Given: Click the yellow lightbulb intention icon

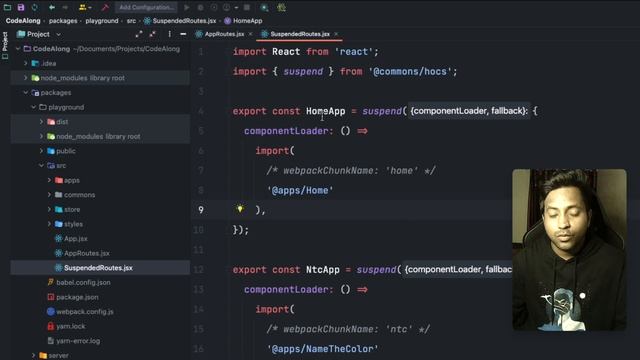Looking at the screenshot, I should (x=240, y=209).
